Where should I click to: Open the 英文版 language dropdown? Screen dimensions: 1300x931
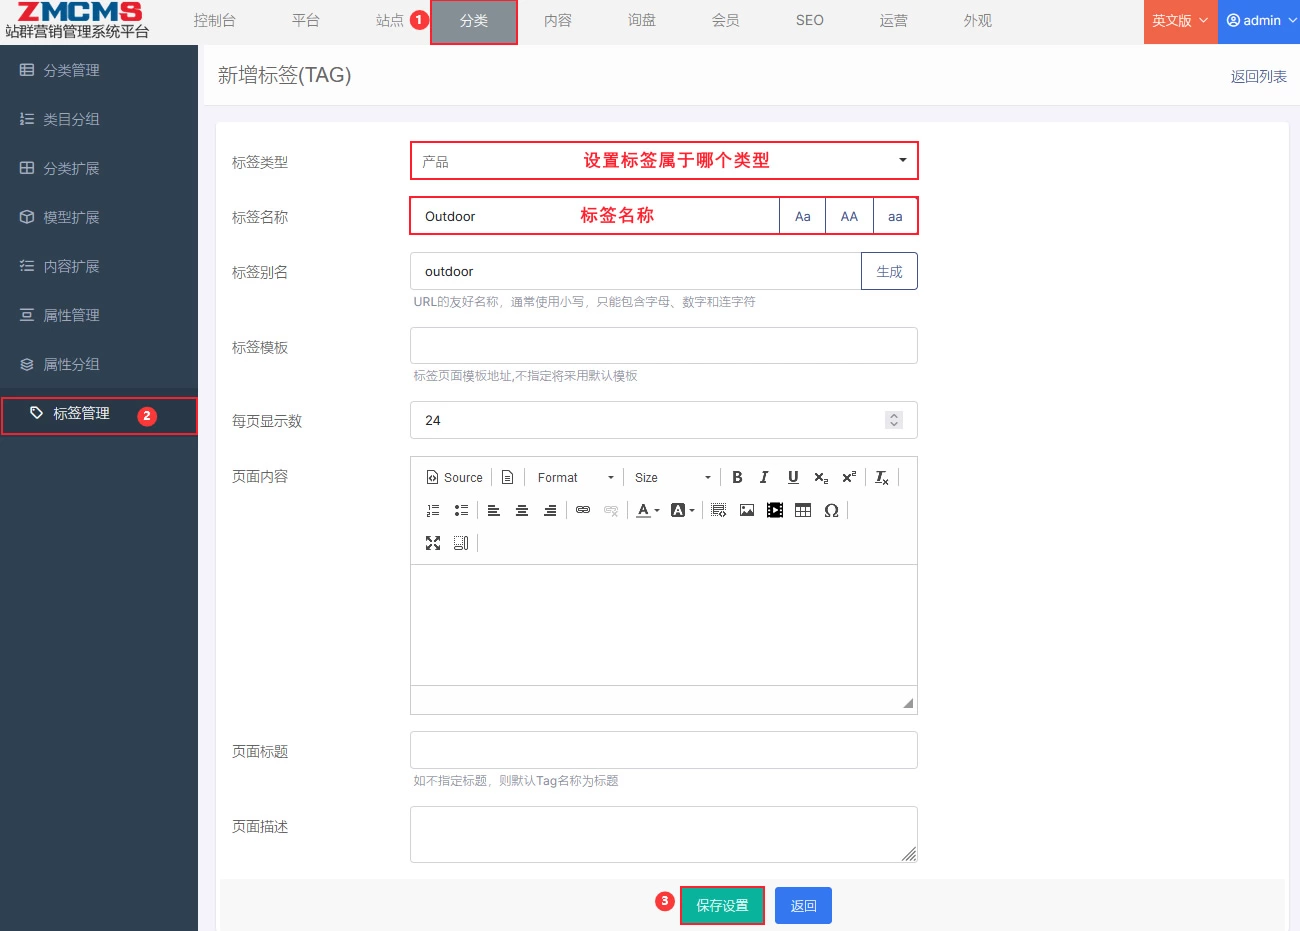[x=1180, y=21]
